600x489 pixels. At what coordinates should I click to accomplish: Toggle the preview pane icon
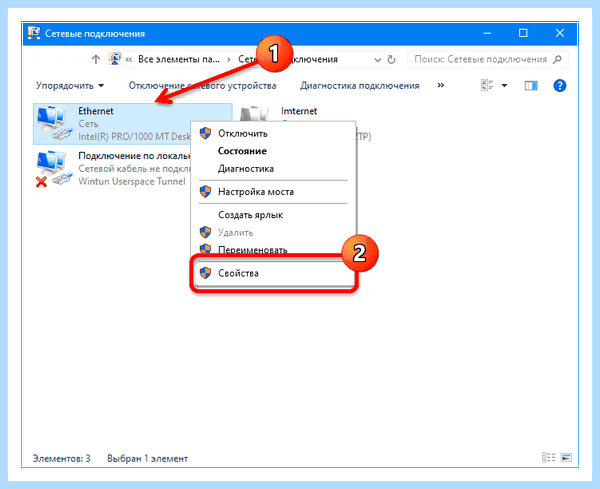pos(531,86)
